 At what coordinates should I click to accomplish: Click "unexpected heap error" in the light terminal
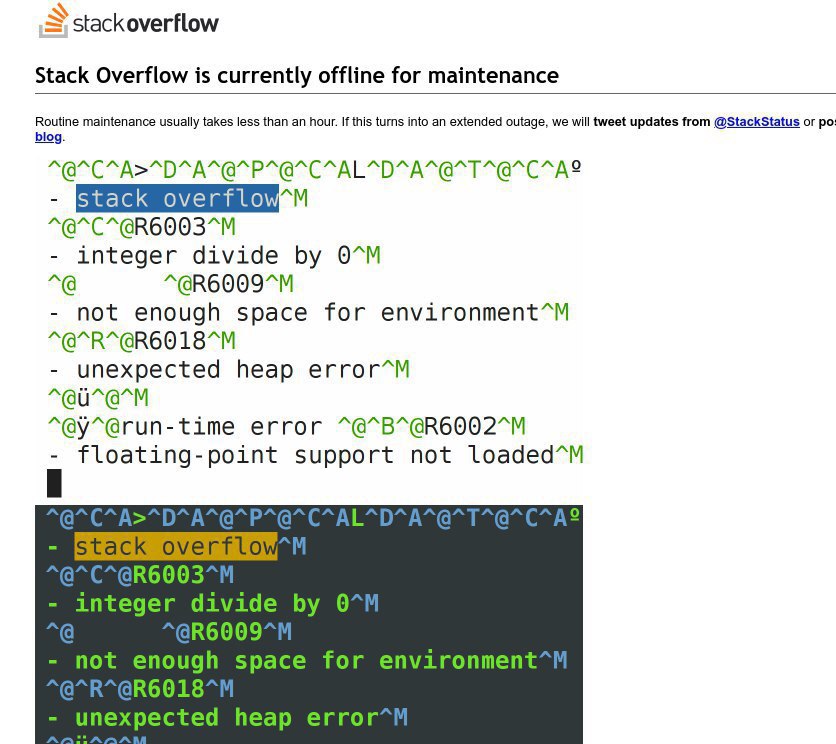pyautogui.click(x=228, y=370)
